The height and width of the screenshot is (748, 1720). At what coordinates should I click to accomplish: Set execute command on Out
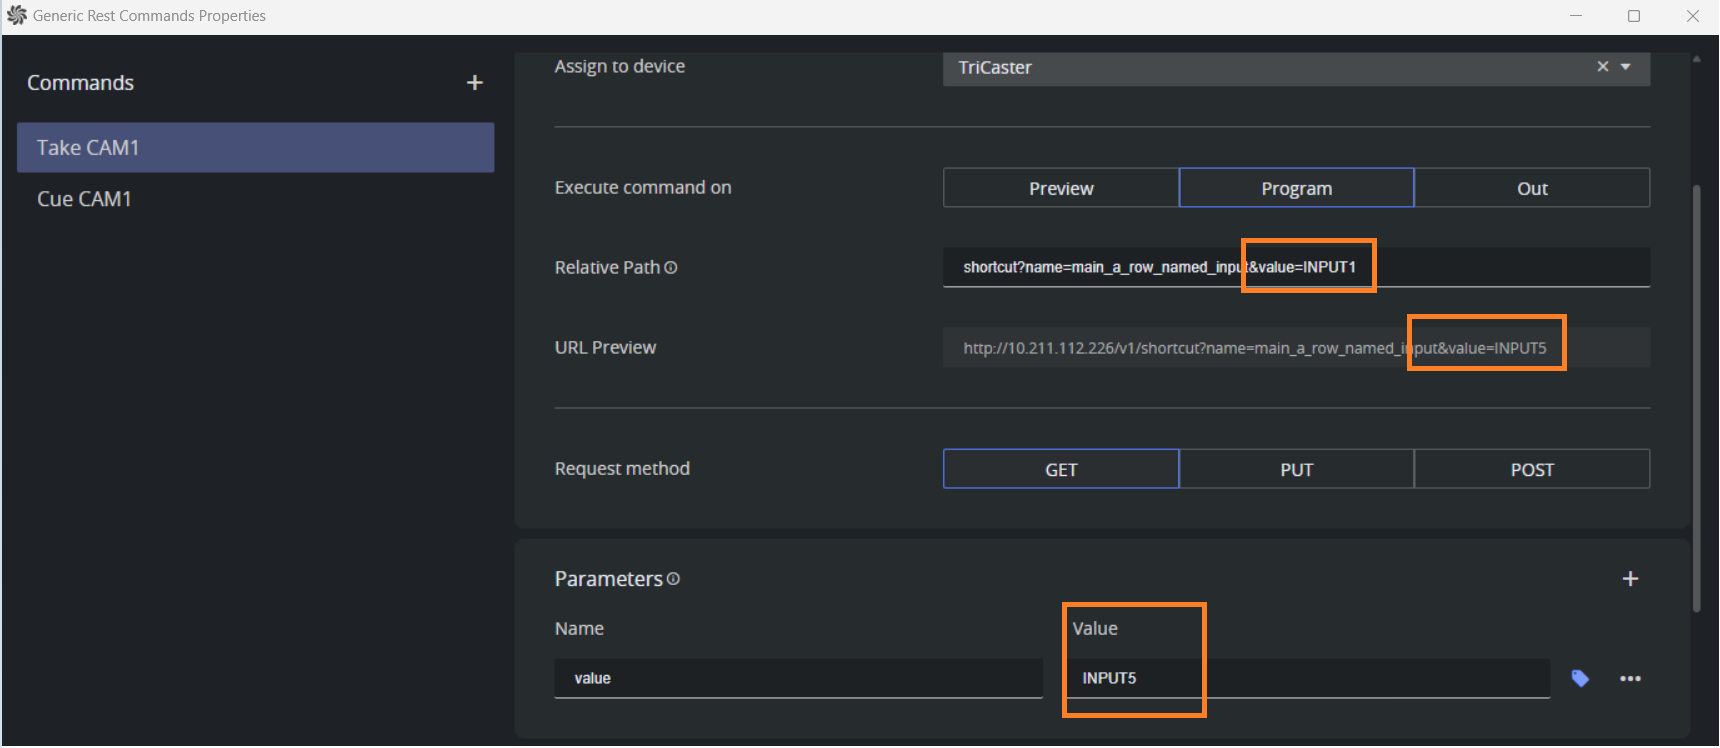pyautogui.click(x=1532, y=188)
